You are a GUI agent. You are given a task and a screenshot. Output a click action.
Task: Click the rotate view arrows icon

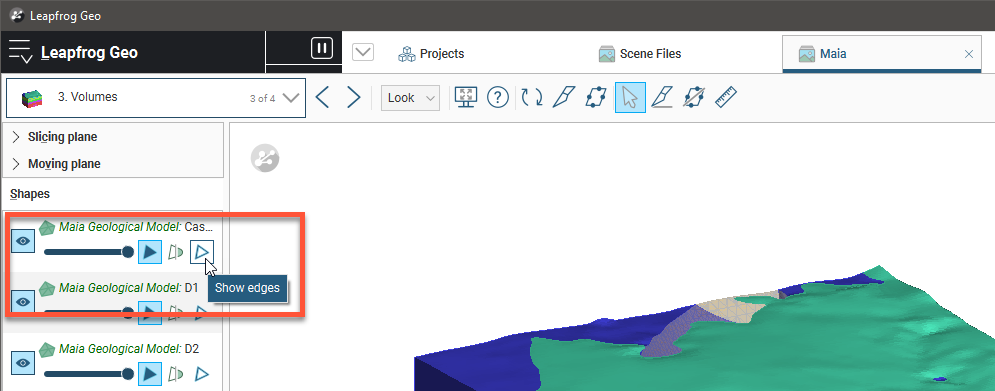(532, 97)
